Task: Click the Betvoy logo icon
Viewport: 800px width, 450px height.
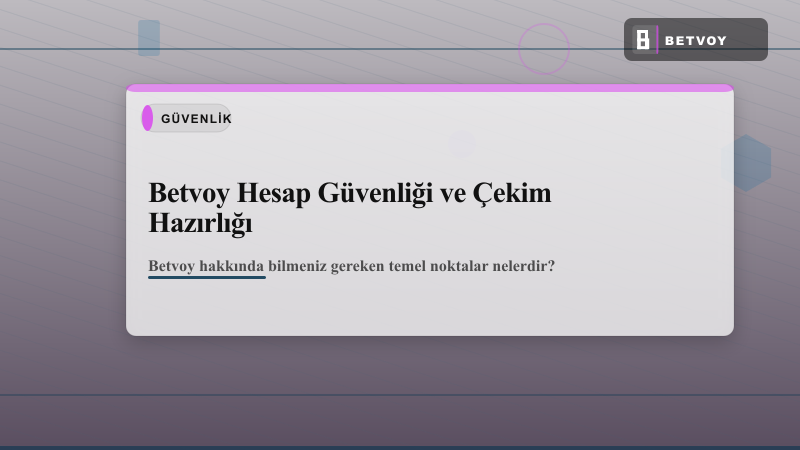Action: (643, 40)
